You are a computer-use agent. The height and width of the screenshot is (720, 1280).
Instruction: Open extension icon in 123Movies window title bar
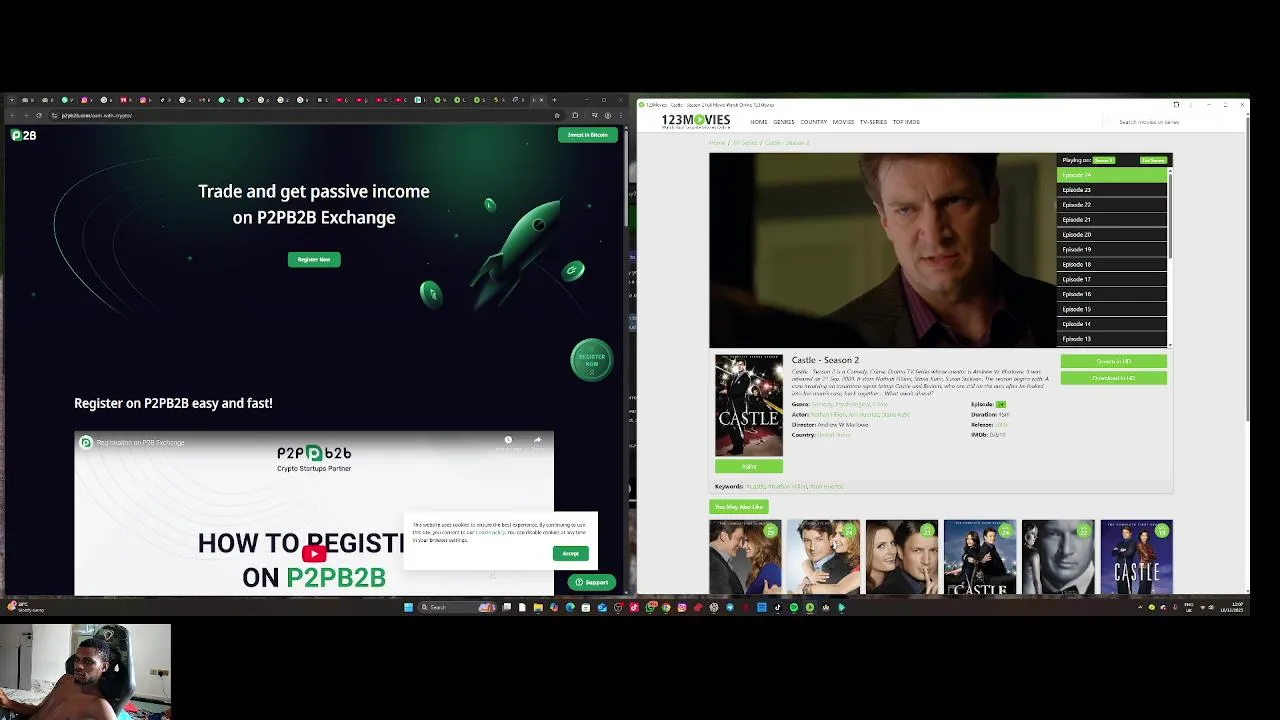[x=1176, y=104]
